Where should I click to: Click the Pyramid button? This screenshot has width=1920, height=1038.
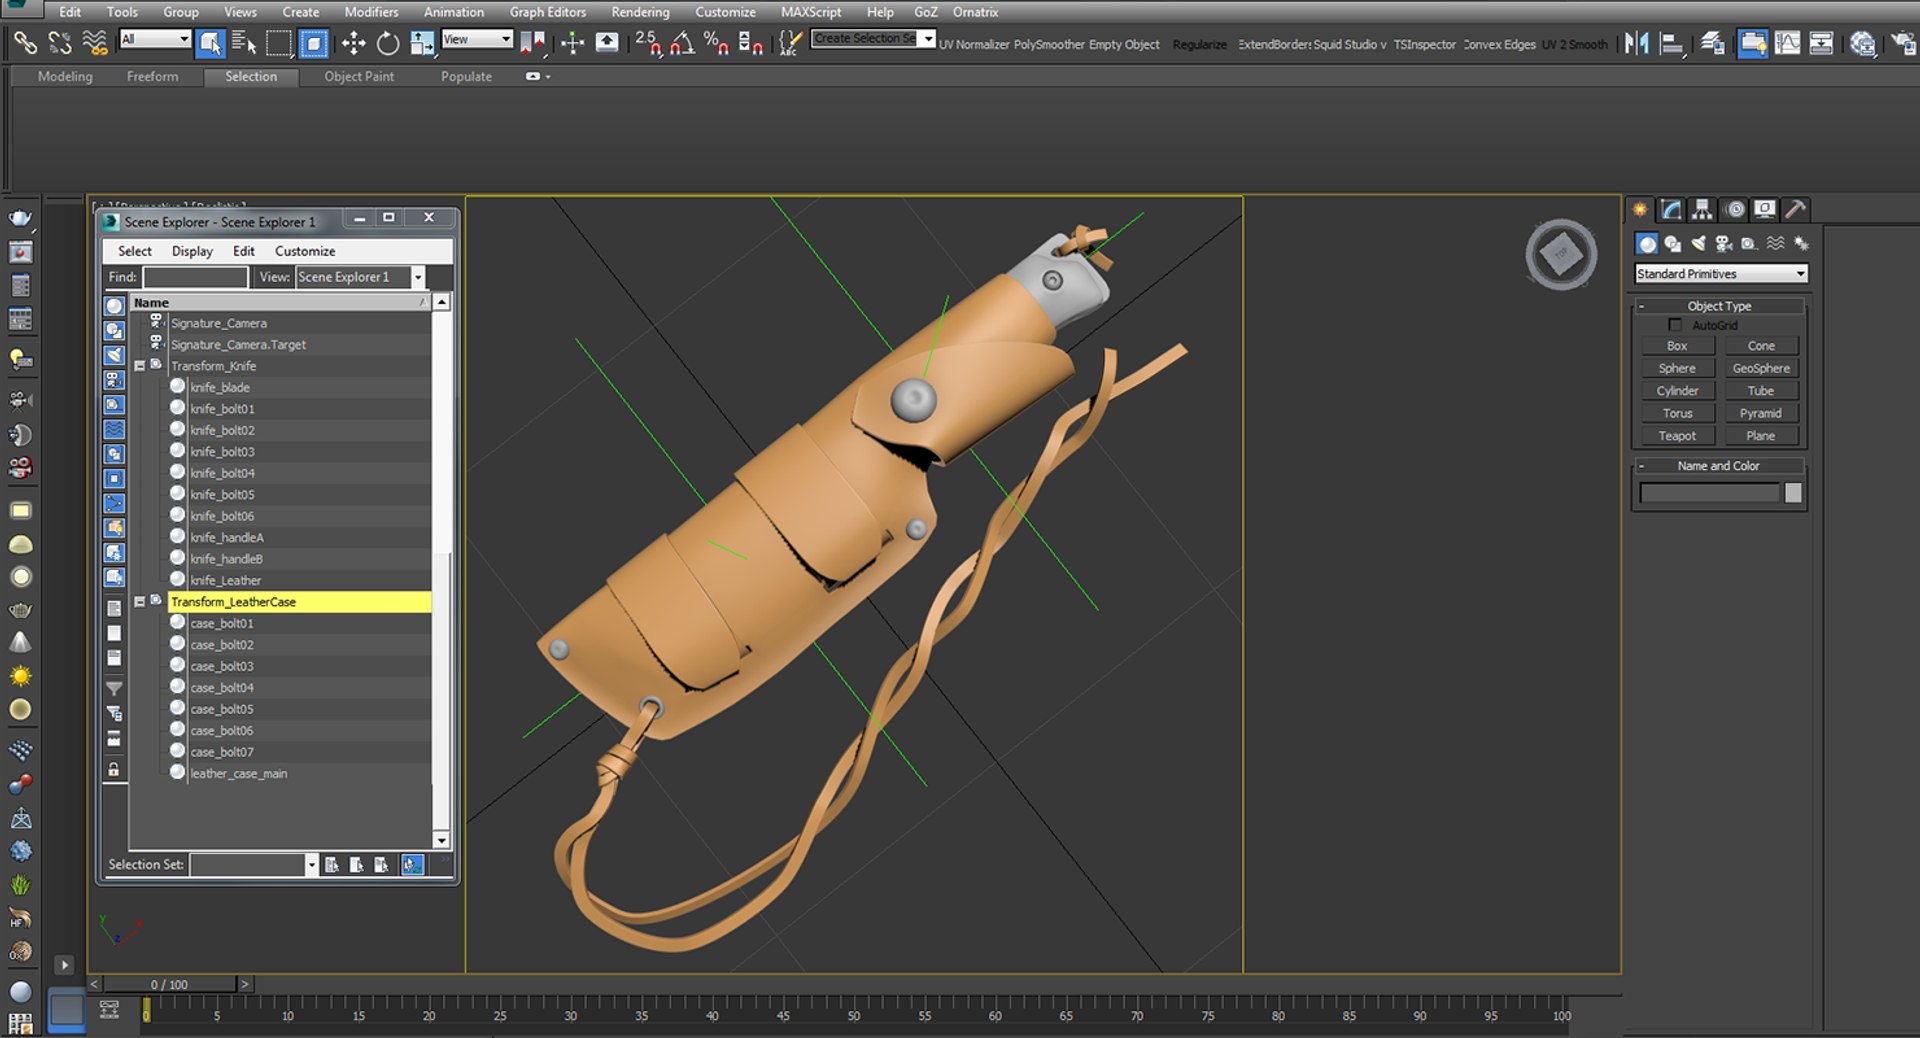pos(1761,413)
